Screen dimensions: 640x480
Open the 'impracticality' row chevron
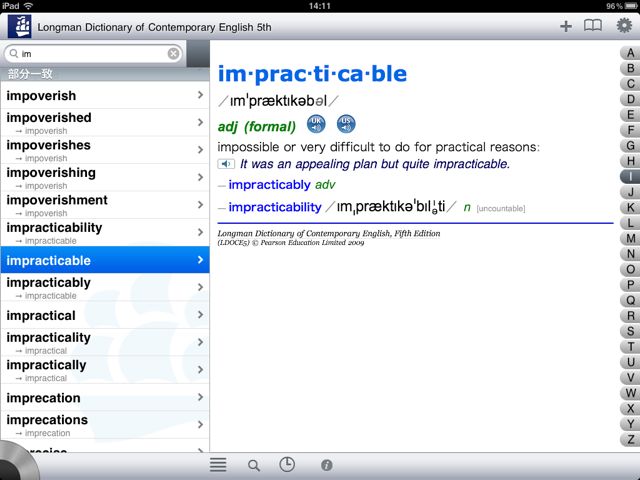(200, 342)
